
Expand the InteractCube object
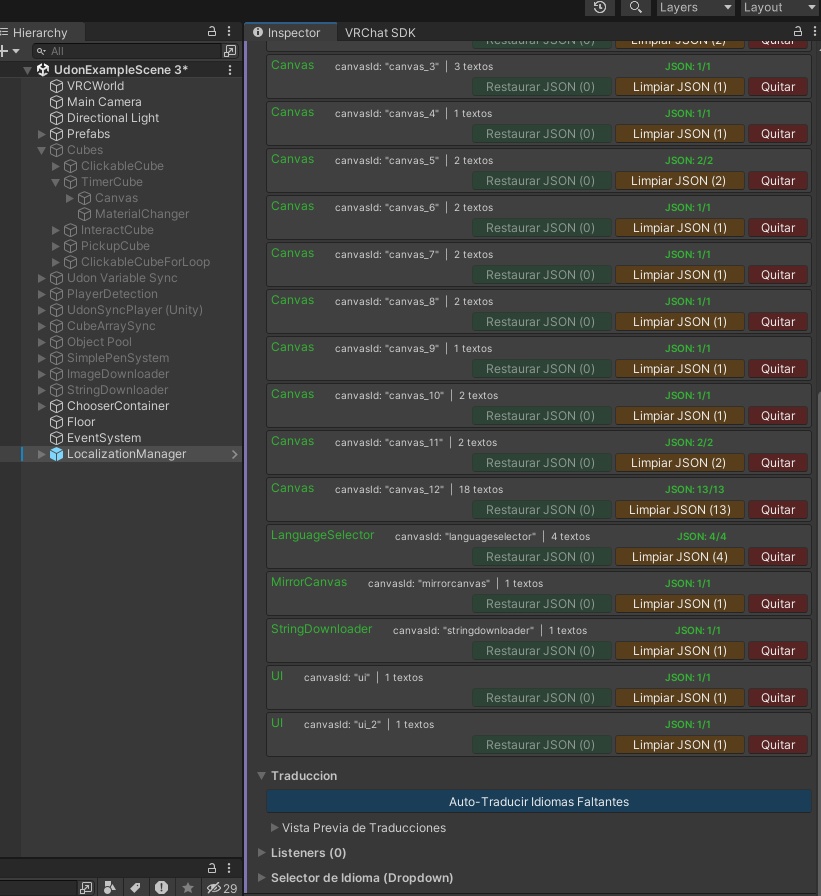tap(55, 230)
